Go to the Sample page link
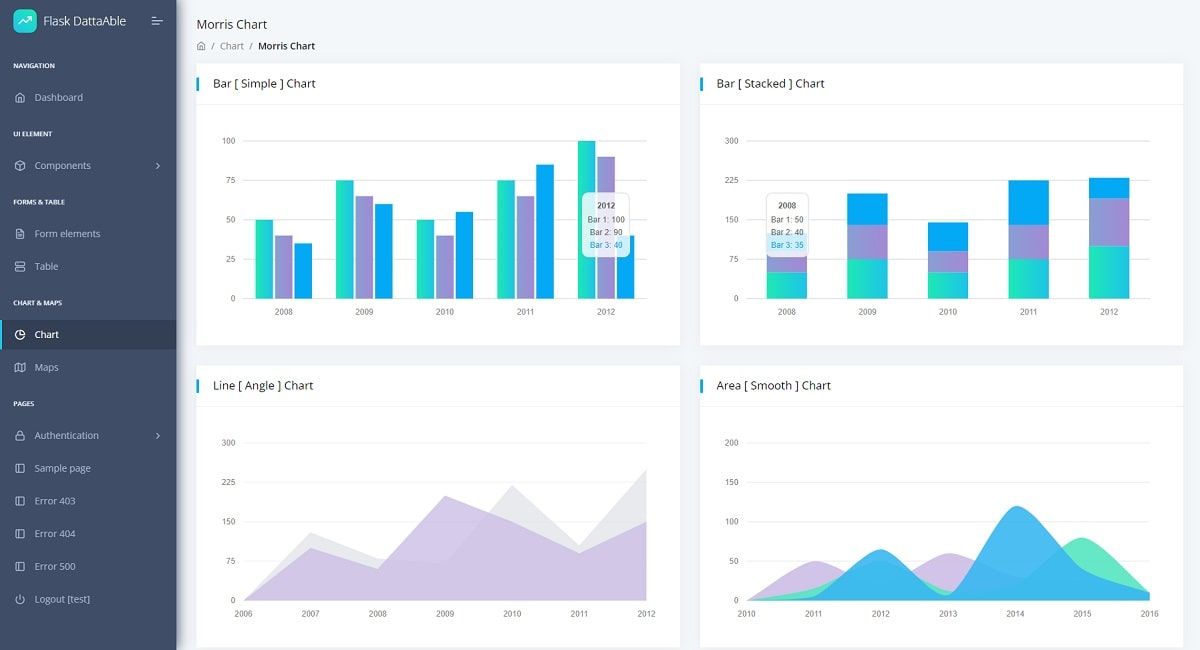This screenshot has height=650, width=1200. pyautogui.click(x=88, y=469)
